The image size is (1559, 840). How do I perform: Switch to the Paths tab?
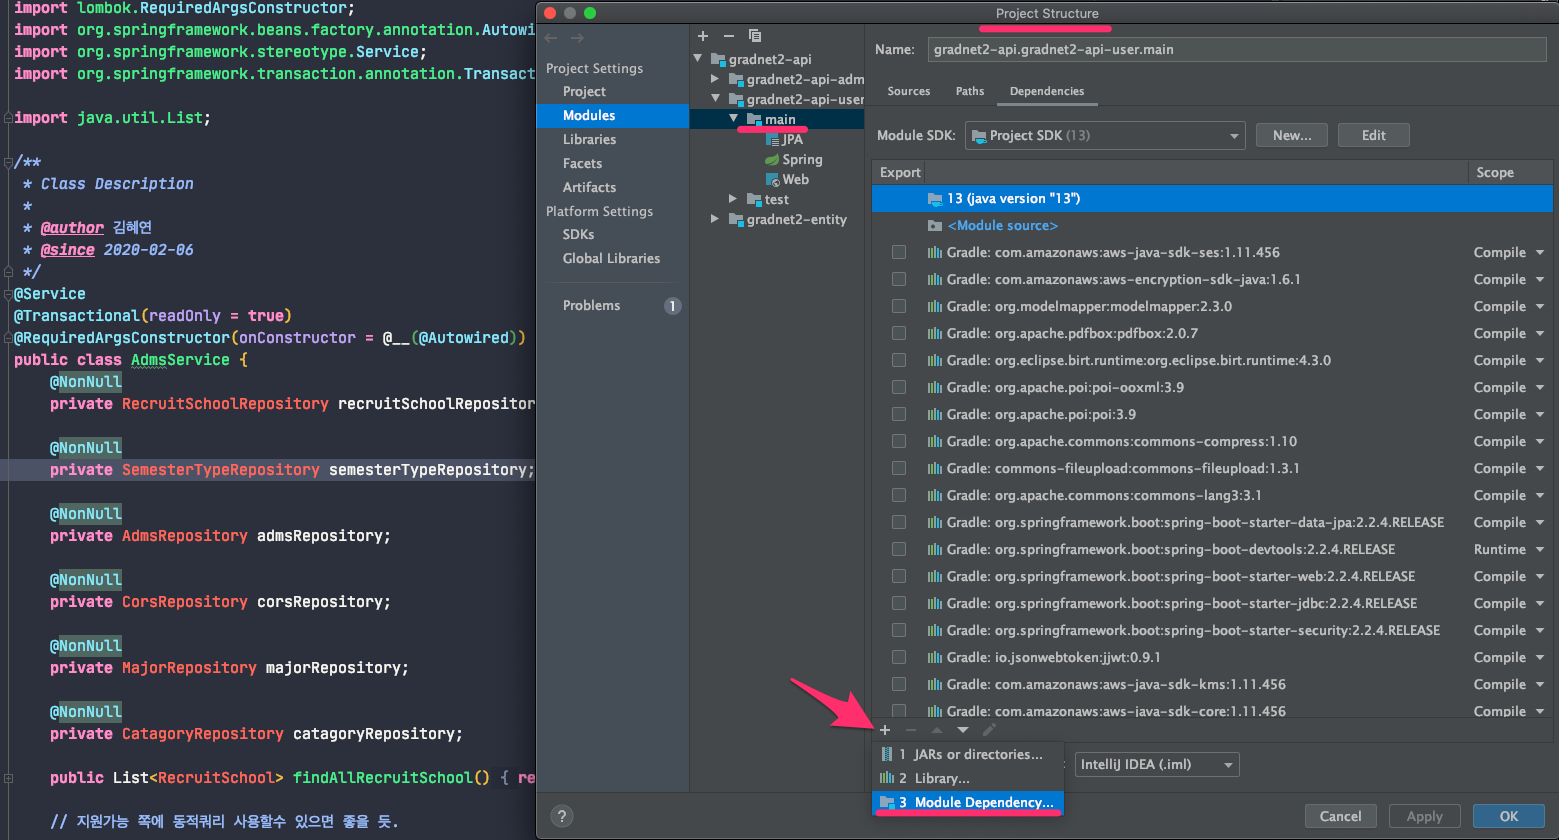(x=970, y=91)
